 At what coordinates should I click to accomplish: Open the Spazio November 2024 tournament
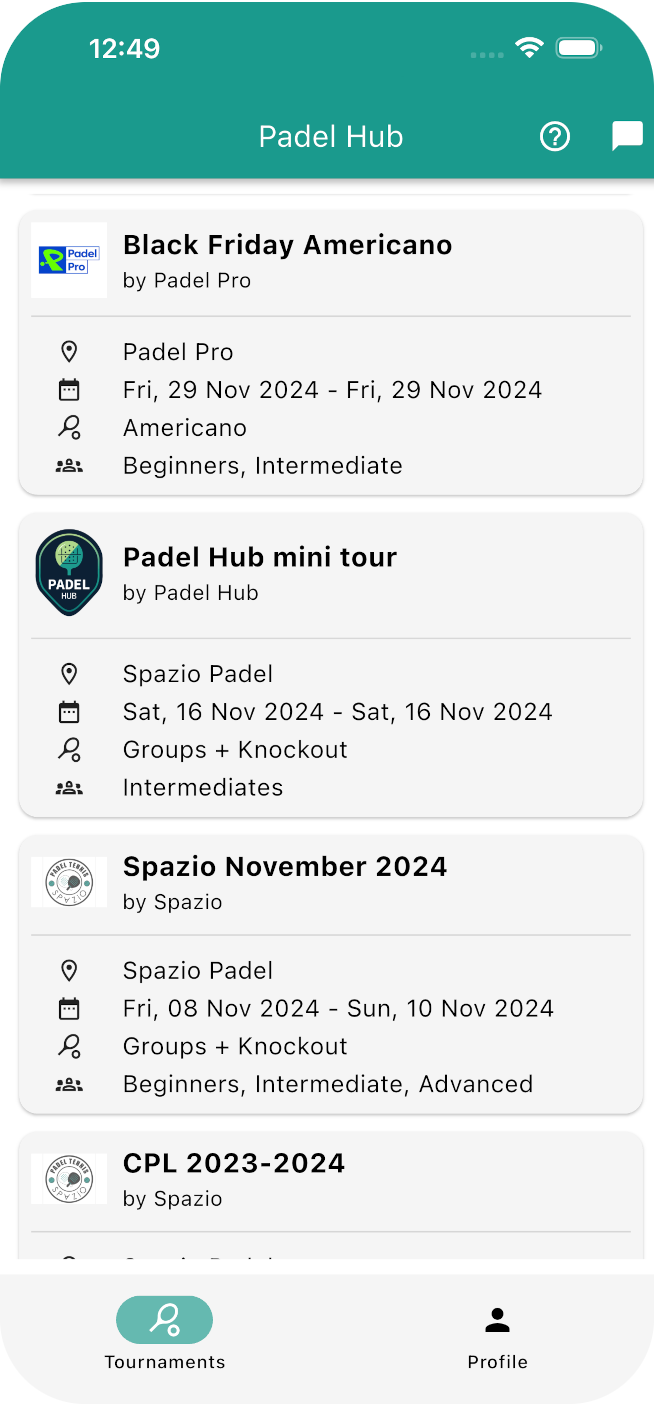tap(285, 866)
